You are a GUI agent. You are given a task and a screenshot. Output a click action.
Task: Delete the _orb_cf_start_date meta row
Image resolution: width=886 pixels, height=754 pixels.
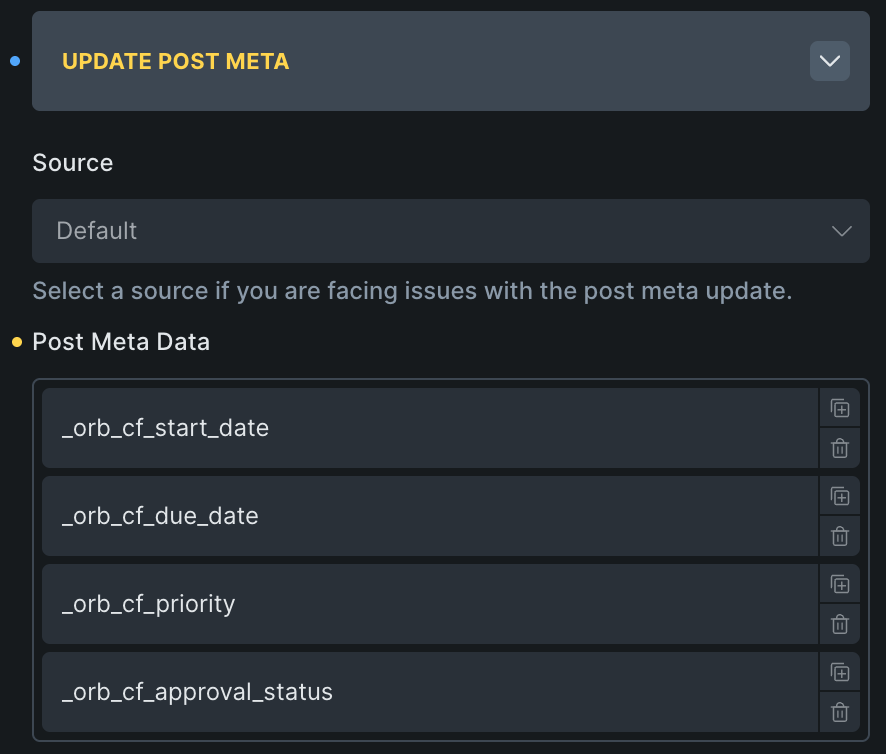pos(840,449)
